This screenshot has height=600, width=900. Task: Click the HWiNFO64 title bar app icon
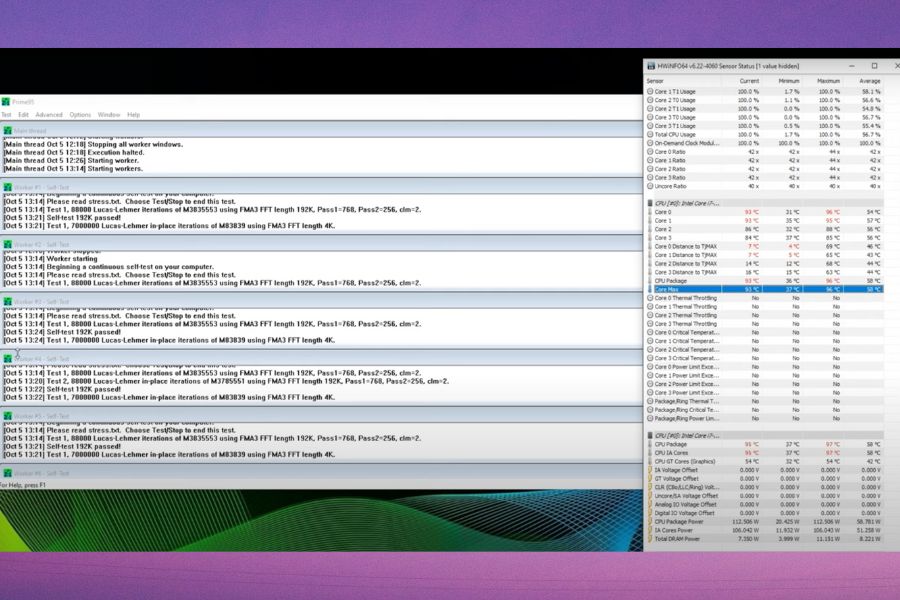651,66
